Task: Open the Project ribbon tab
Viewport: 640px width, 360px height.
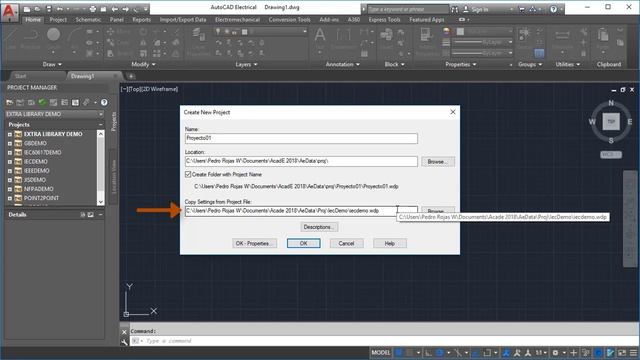Action: coord(58,20)
